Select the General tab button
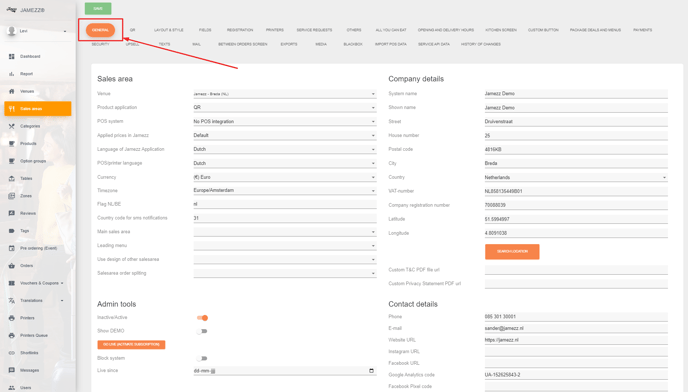Screen dimensions: 688x392 (x=100, y=30)
